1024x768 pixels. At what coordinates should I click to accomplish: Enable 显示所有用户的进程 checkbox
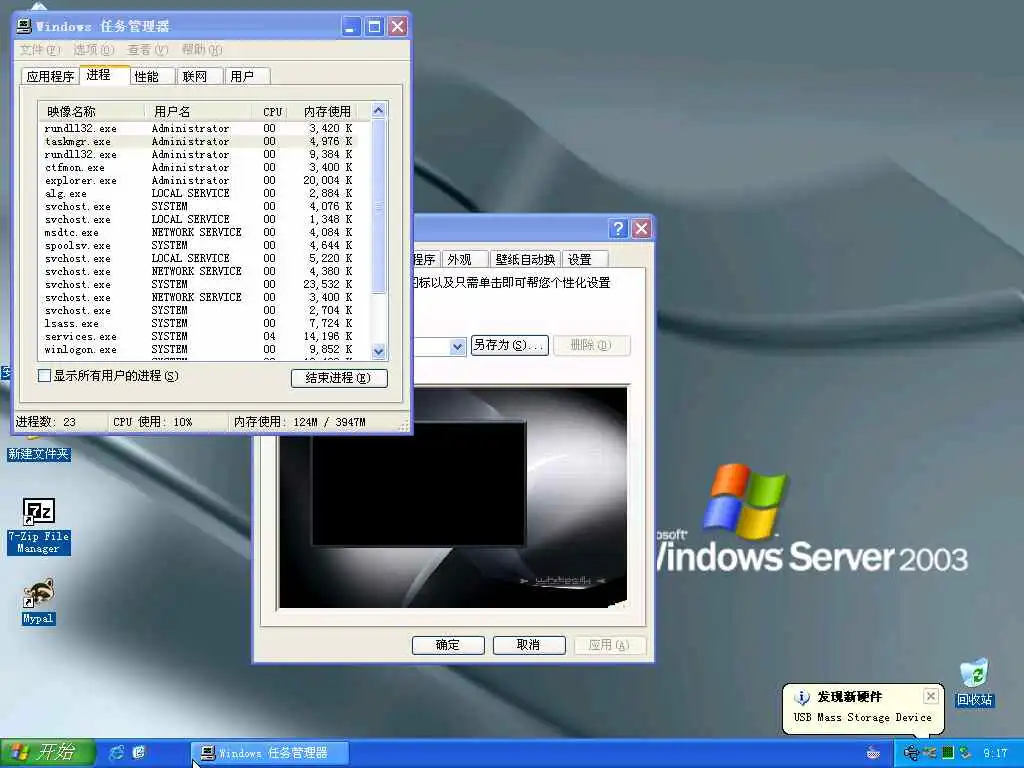[x=44, y=376]
